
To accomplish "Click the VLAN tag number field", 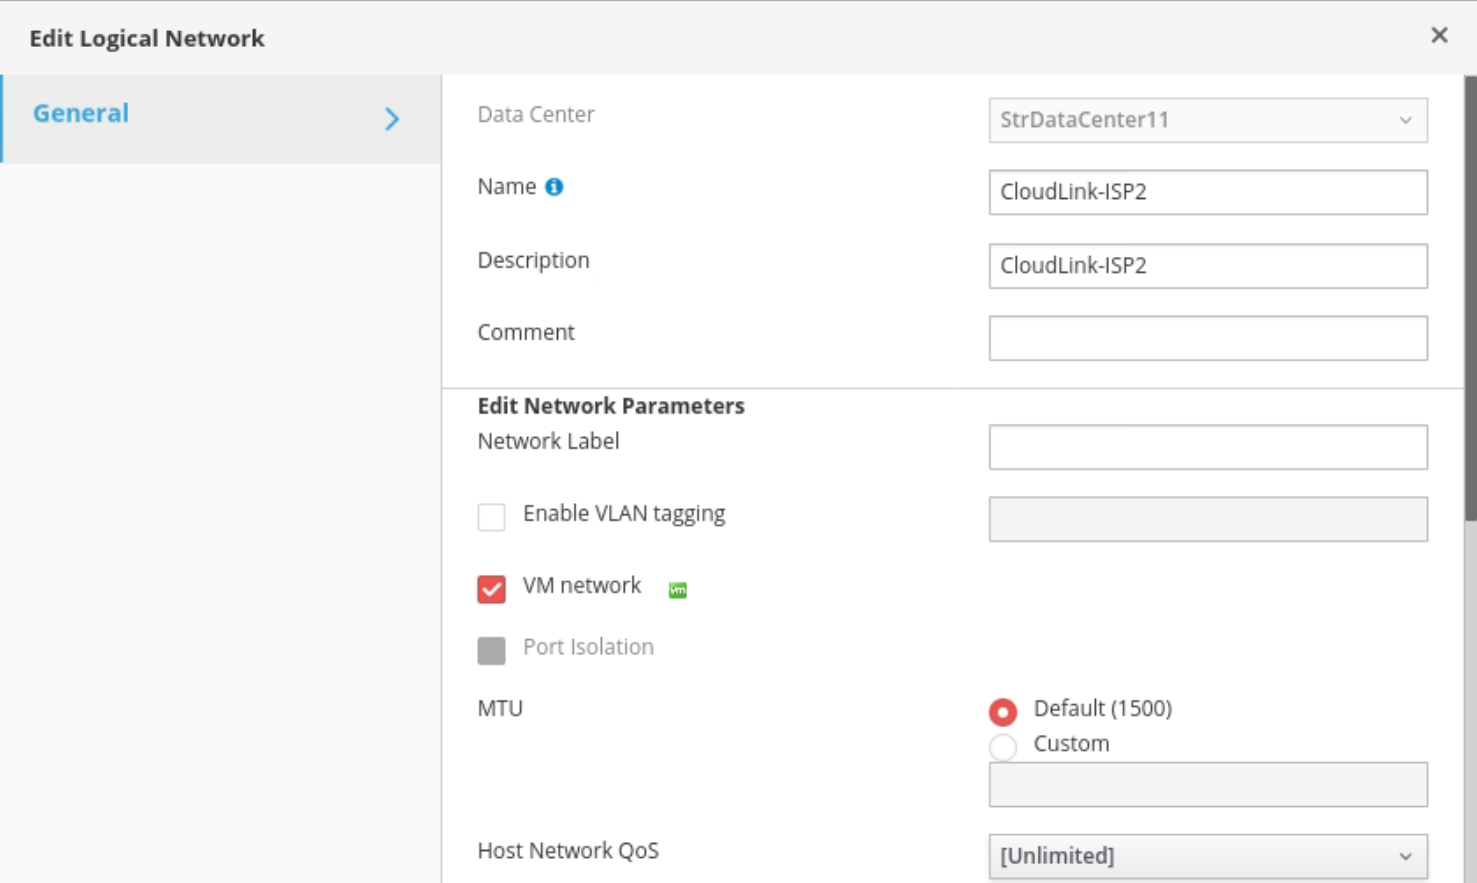I will click(x=1207, y=519).
